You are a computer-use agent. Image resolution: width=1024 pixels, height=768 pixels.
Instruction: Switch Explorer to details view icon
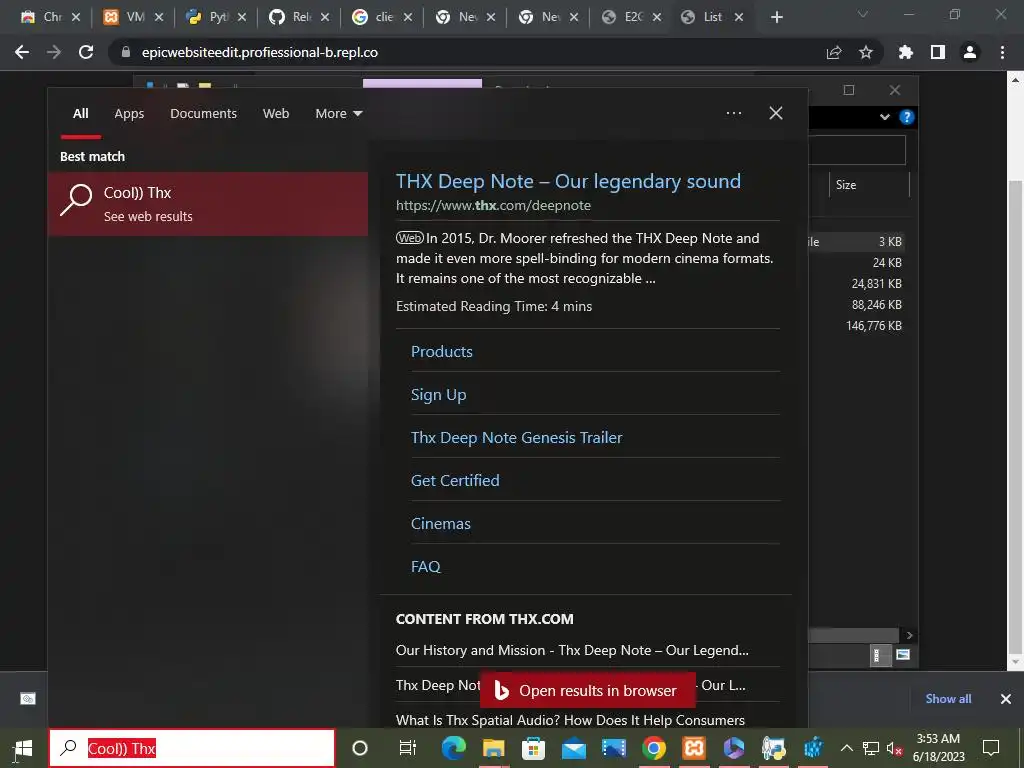[x=878, y=655]
